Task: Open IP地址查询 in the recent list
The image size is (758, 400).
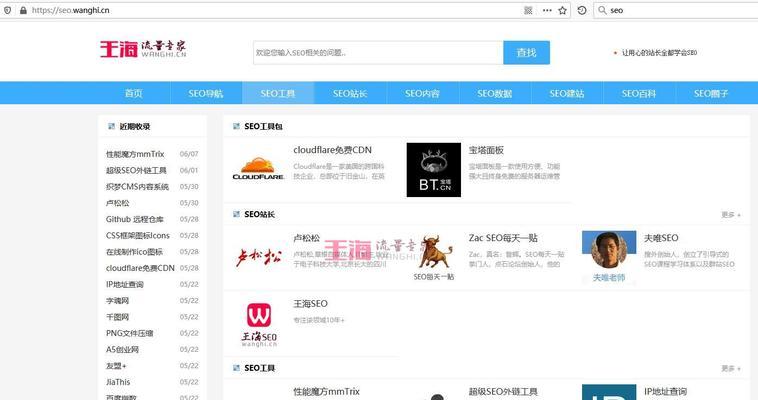Action: (x=125, y=284)
